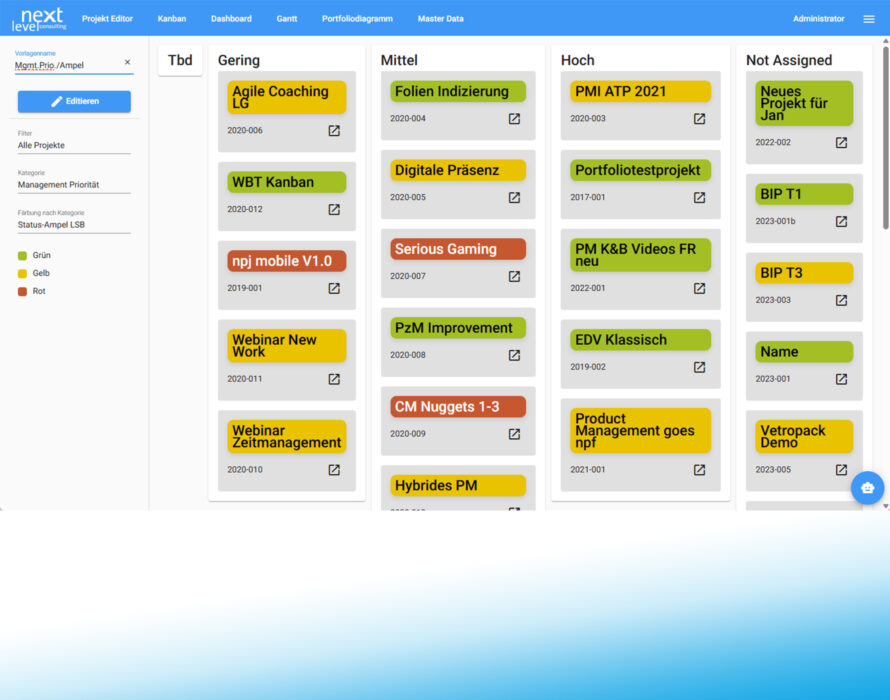The width and height of the screenshot is (890, 700).
Task: Click the EDV Klassisch card title
Action: (x=640, y=340)
